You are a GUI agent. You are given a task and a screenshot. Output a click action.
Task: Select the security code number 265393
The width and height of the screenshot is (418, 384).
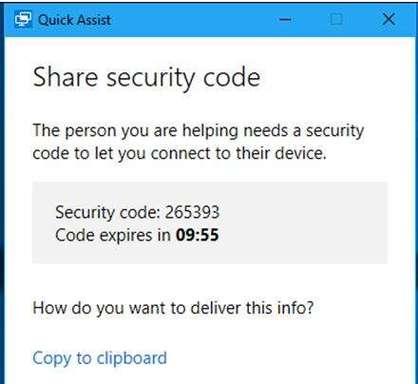[x=192, y=212]
